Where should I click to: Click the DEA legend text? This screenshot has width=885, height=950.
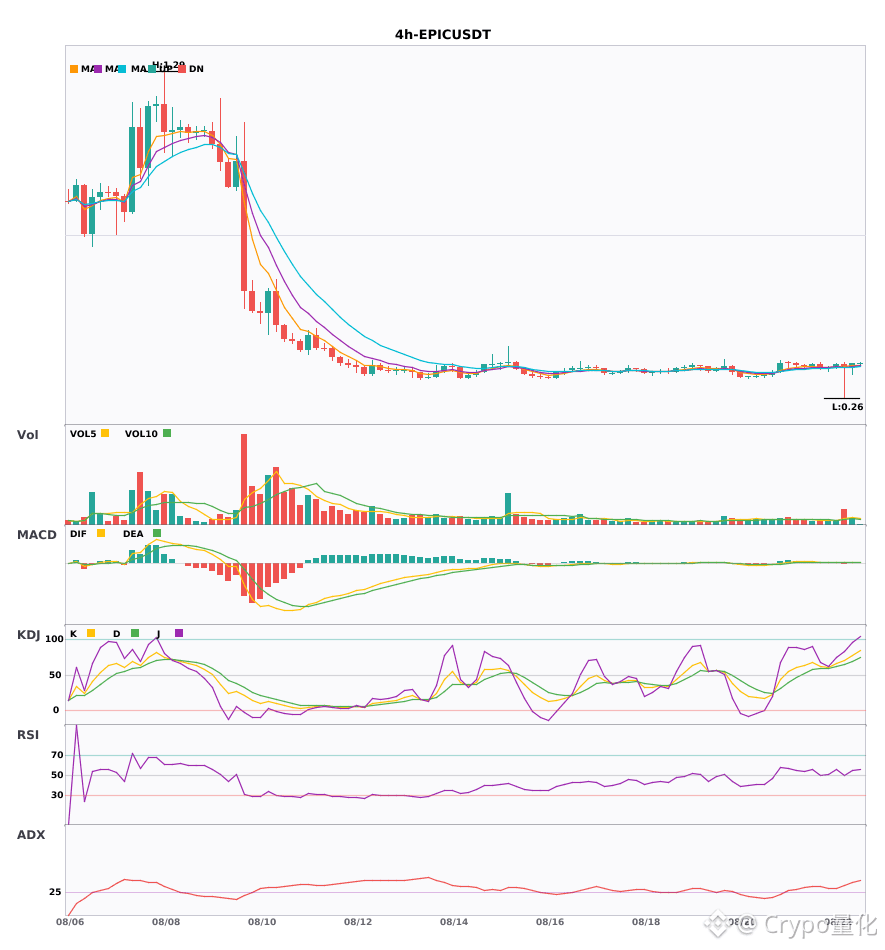tap(133, 534)
